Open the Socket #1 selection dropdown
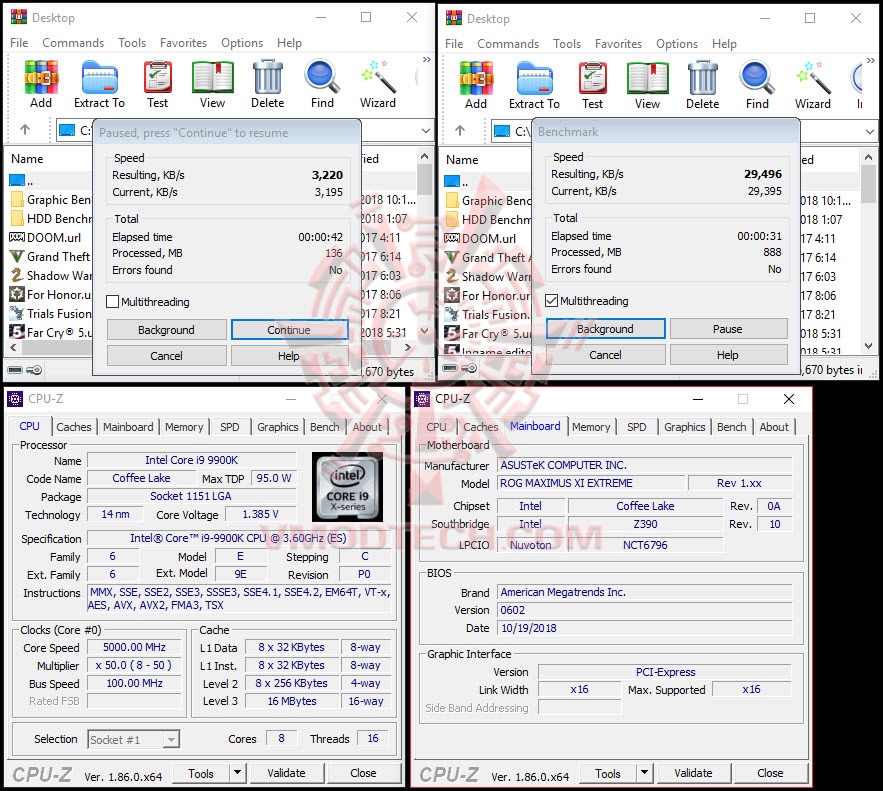883x791 pixels. tap(171, 740)
